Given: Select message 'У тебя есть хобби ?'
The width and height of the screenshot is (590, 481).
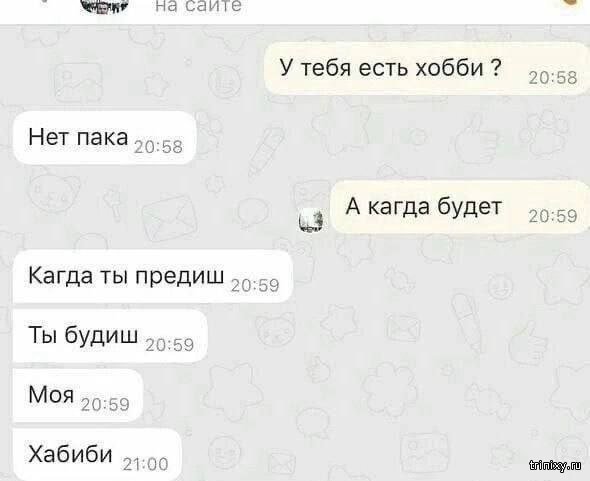Looking at the screenshot, I should 427,68.
